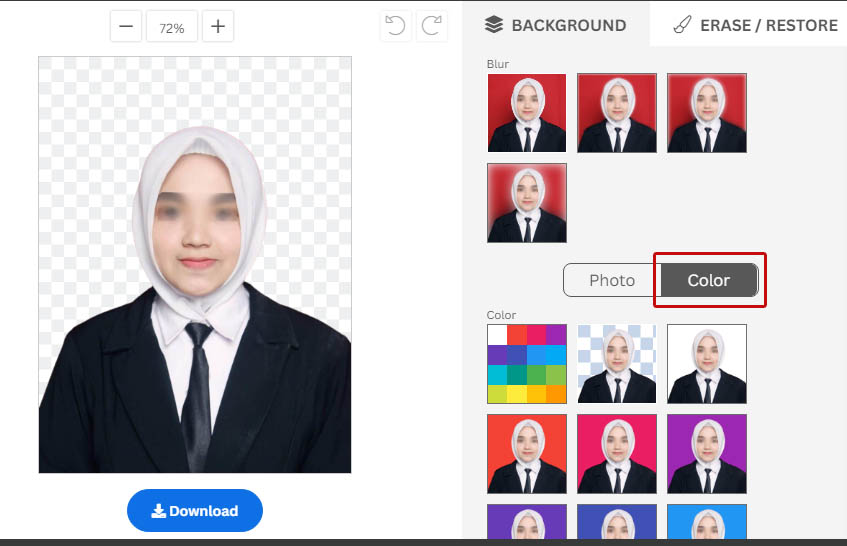
Task: Apply the magenta-purple background color
Action: click(707, 454)
